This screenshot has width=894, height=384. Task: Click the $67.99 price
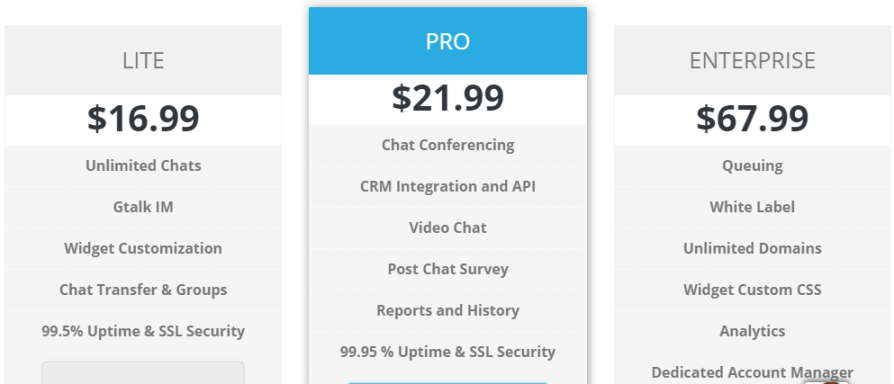click(752, 119)
